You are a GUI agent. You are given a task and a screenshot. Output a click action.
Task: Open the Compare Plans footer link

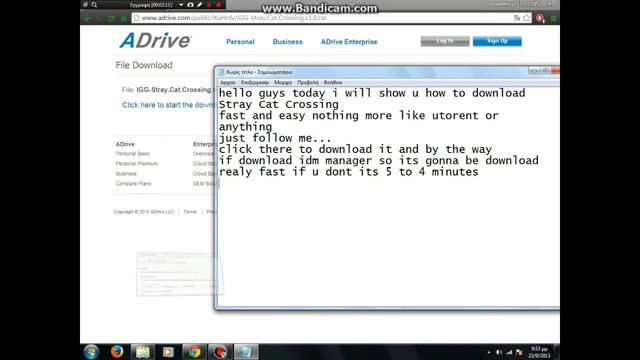[133, 184]
